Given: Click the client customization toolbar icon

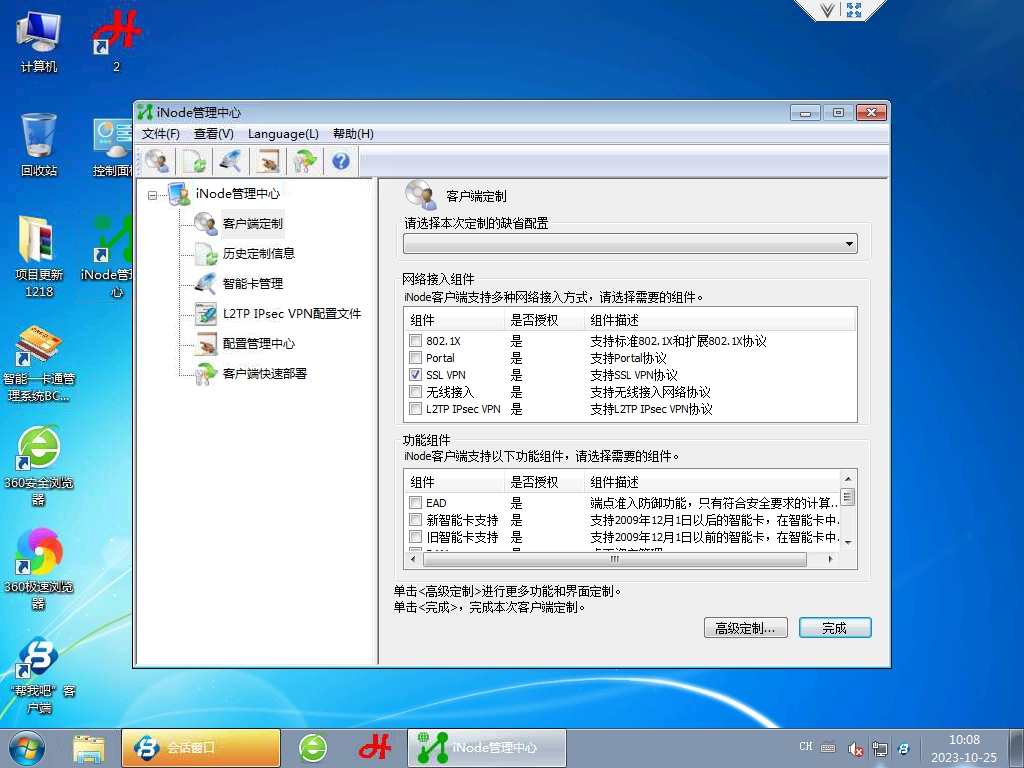Looking at the screenshot, I should point(157,161).
